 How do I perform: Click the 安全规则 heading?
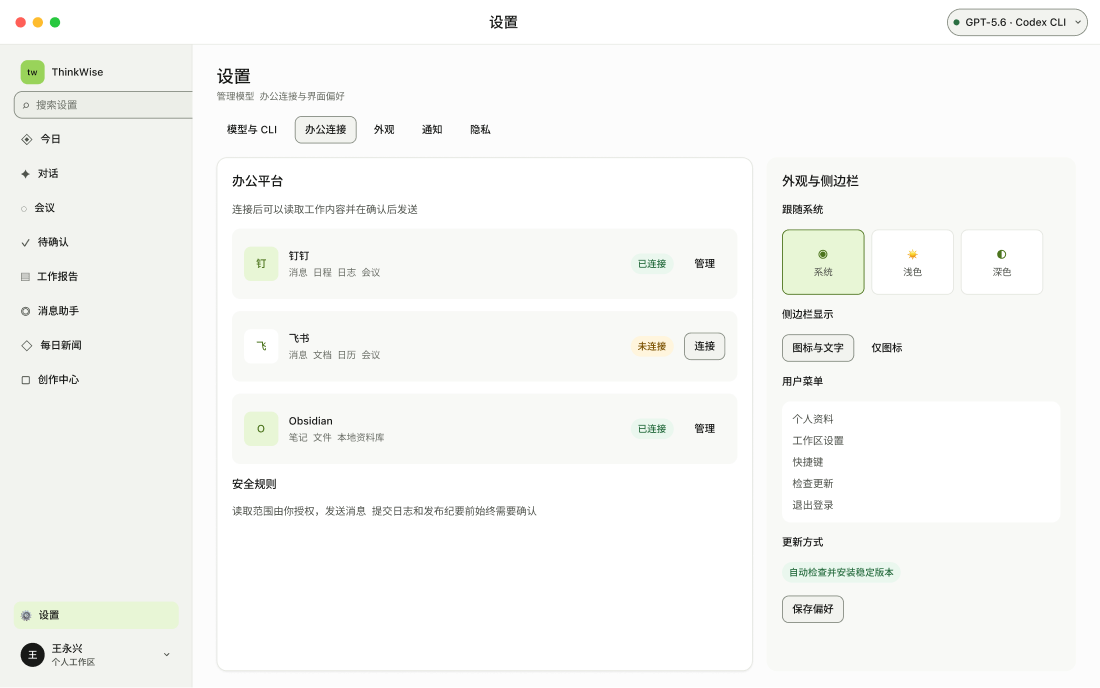(254, 485)
